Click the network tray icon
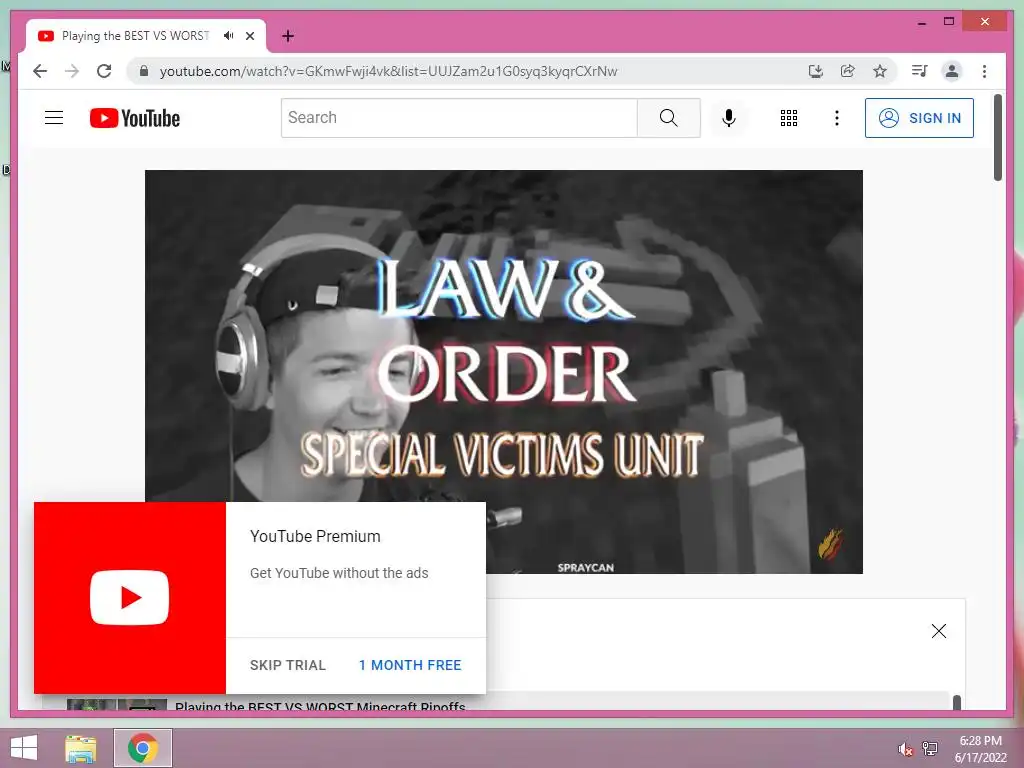Viewport: 1024px width, 768px height. (x=930, y=749)
